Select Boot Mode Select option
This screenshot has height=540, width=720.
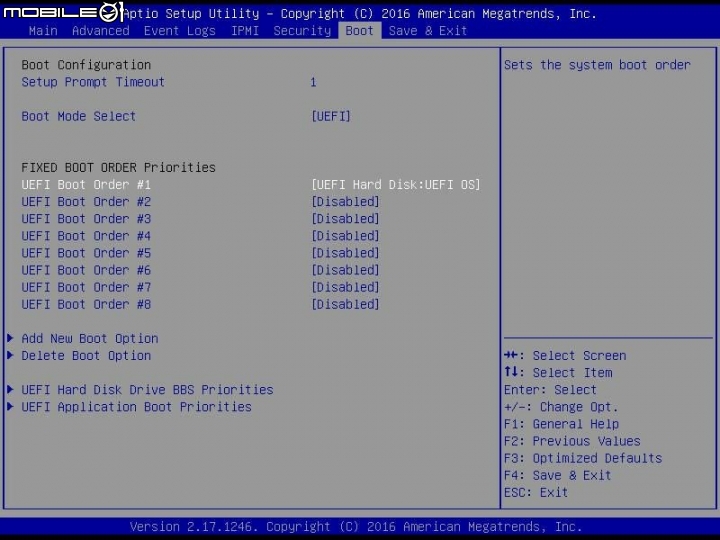(79, 116)
